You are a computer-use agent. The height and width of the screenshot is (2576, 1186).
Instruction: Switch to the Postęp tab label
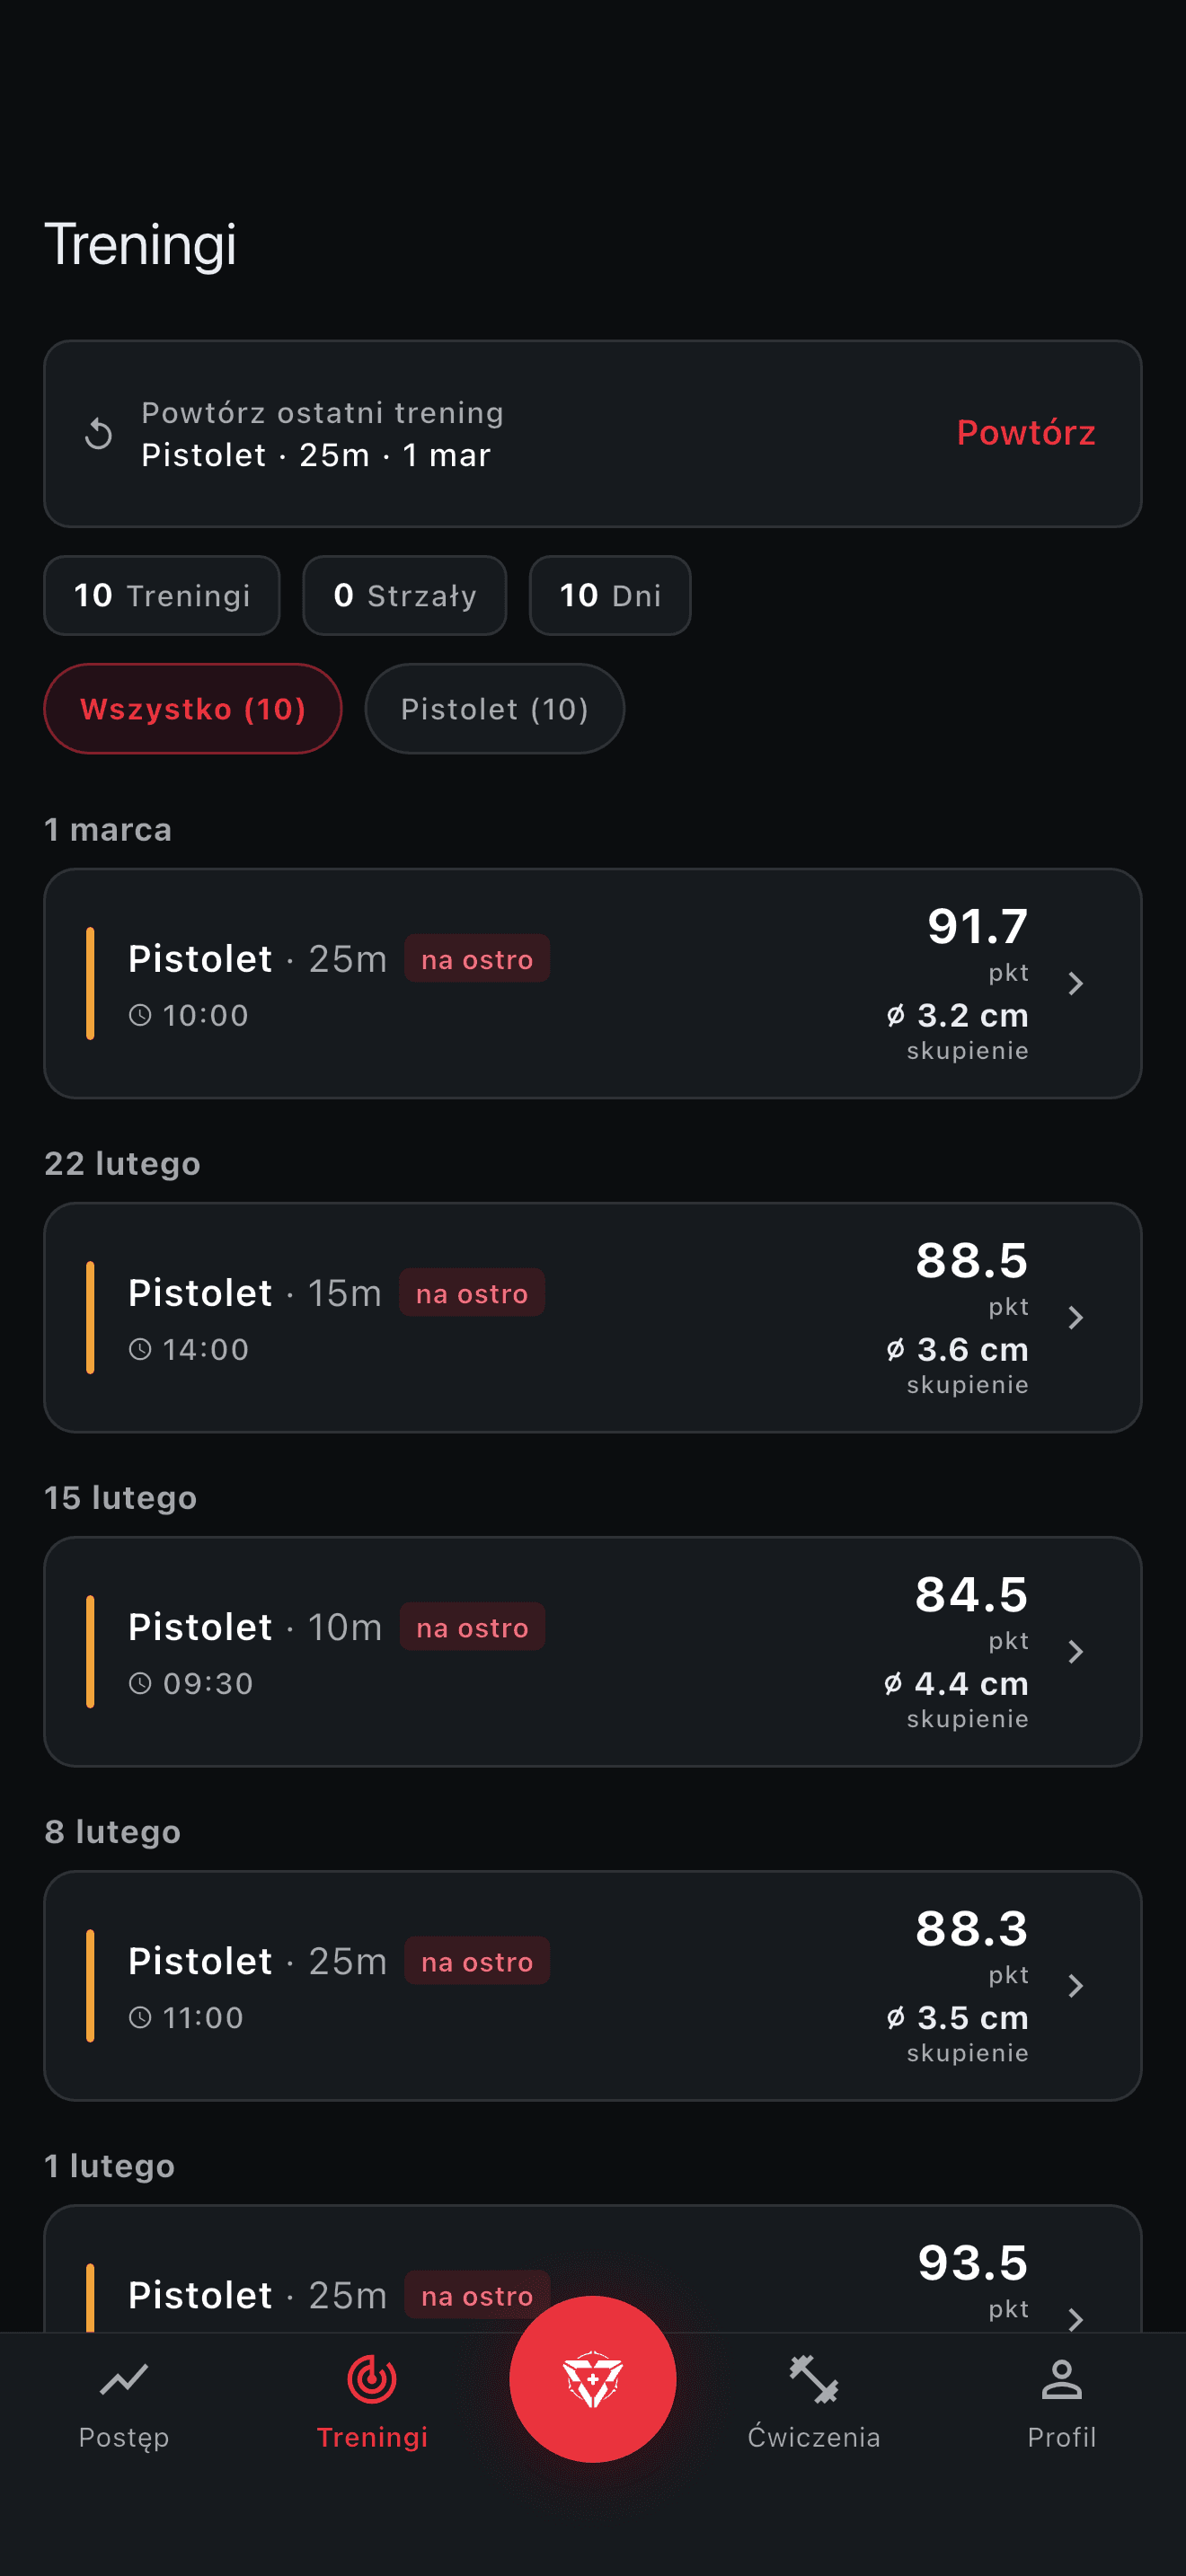[124, 2437]
